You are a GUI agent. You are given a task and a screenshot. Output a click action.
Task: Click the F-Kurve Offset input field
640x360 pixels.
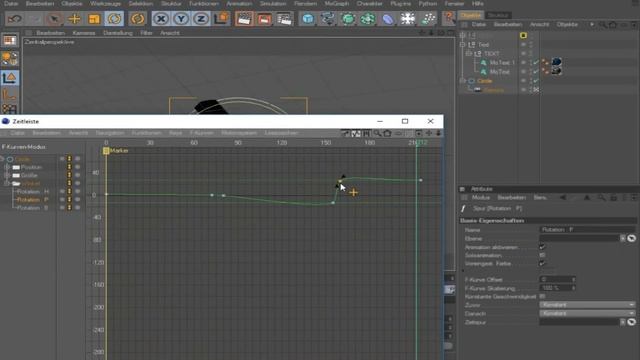pos(555,280)
